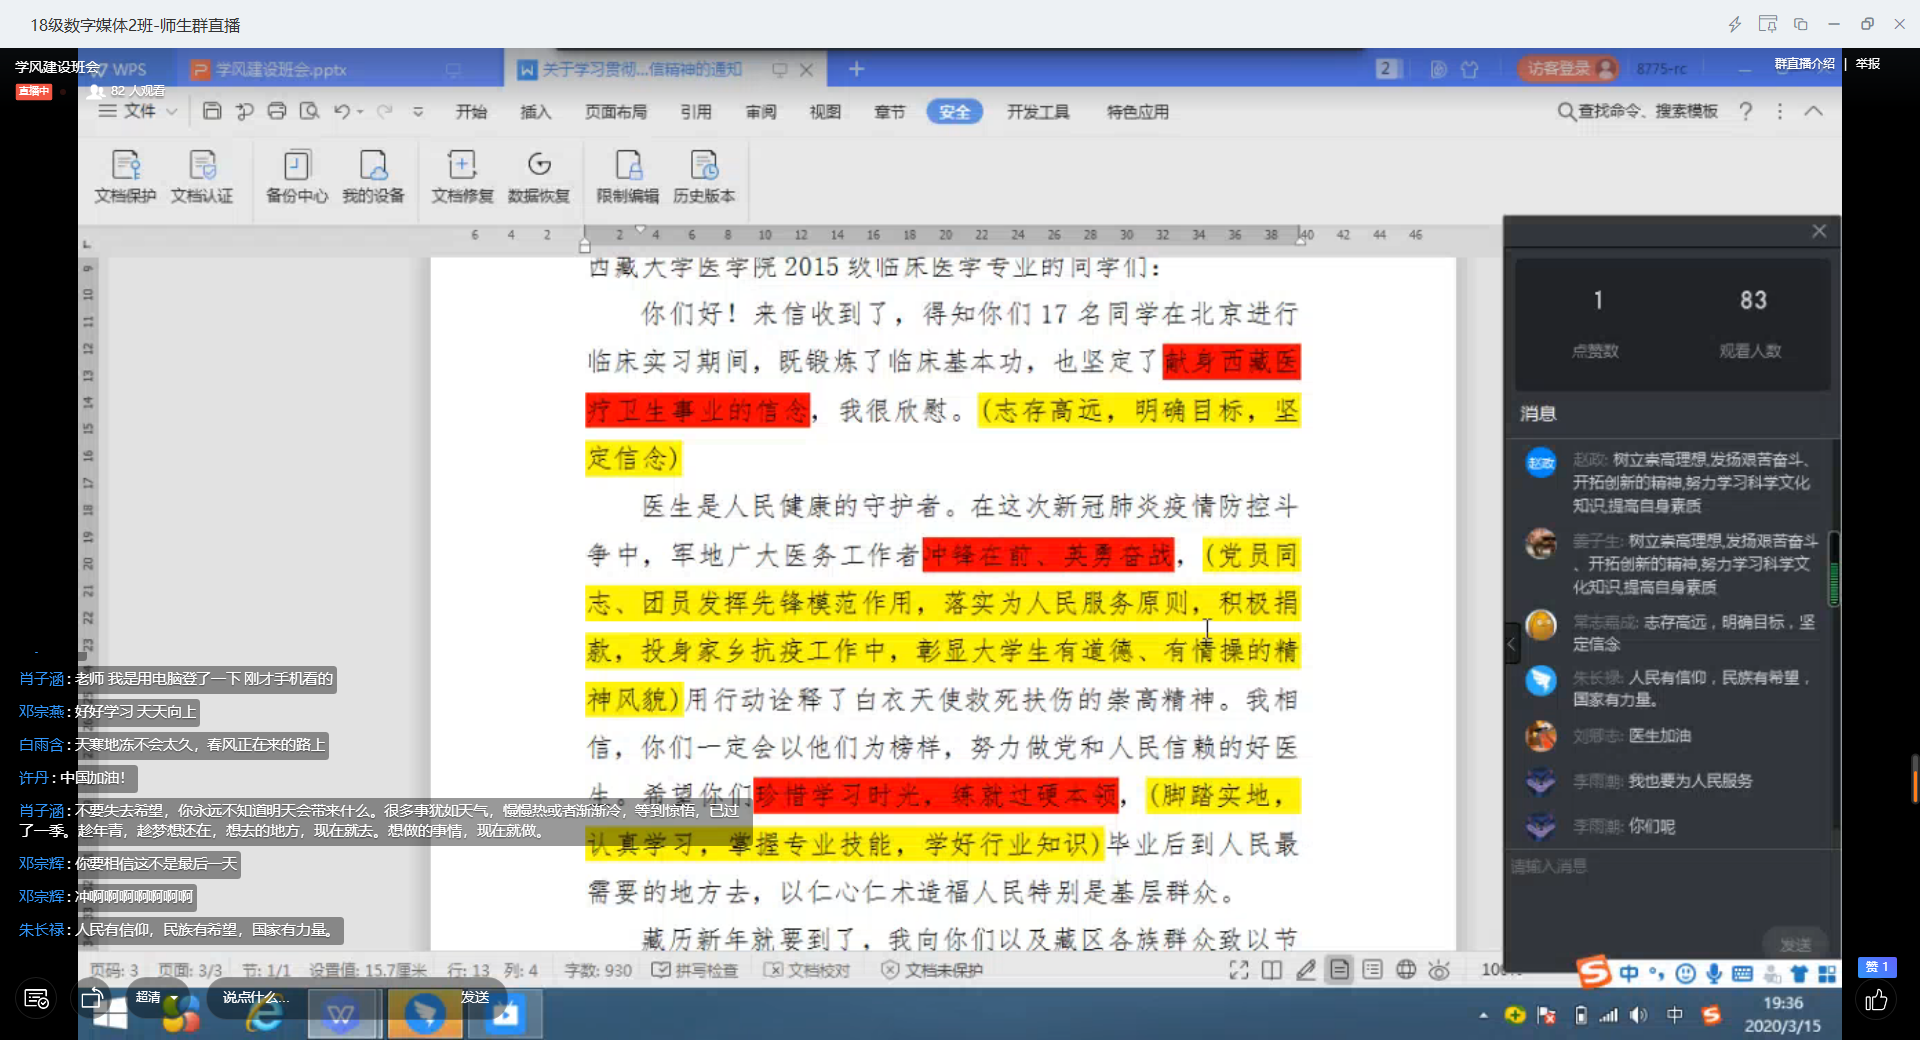Open the 文档保护 document protection tool

pos(125,176)
